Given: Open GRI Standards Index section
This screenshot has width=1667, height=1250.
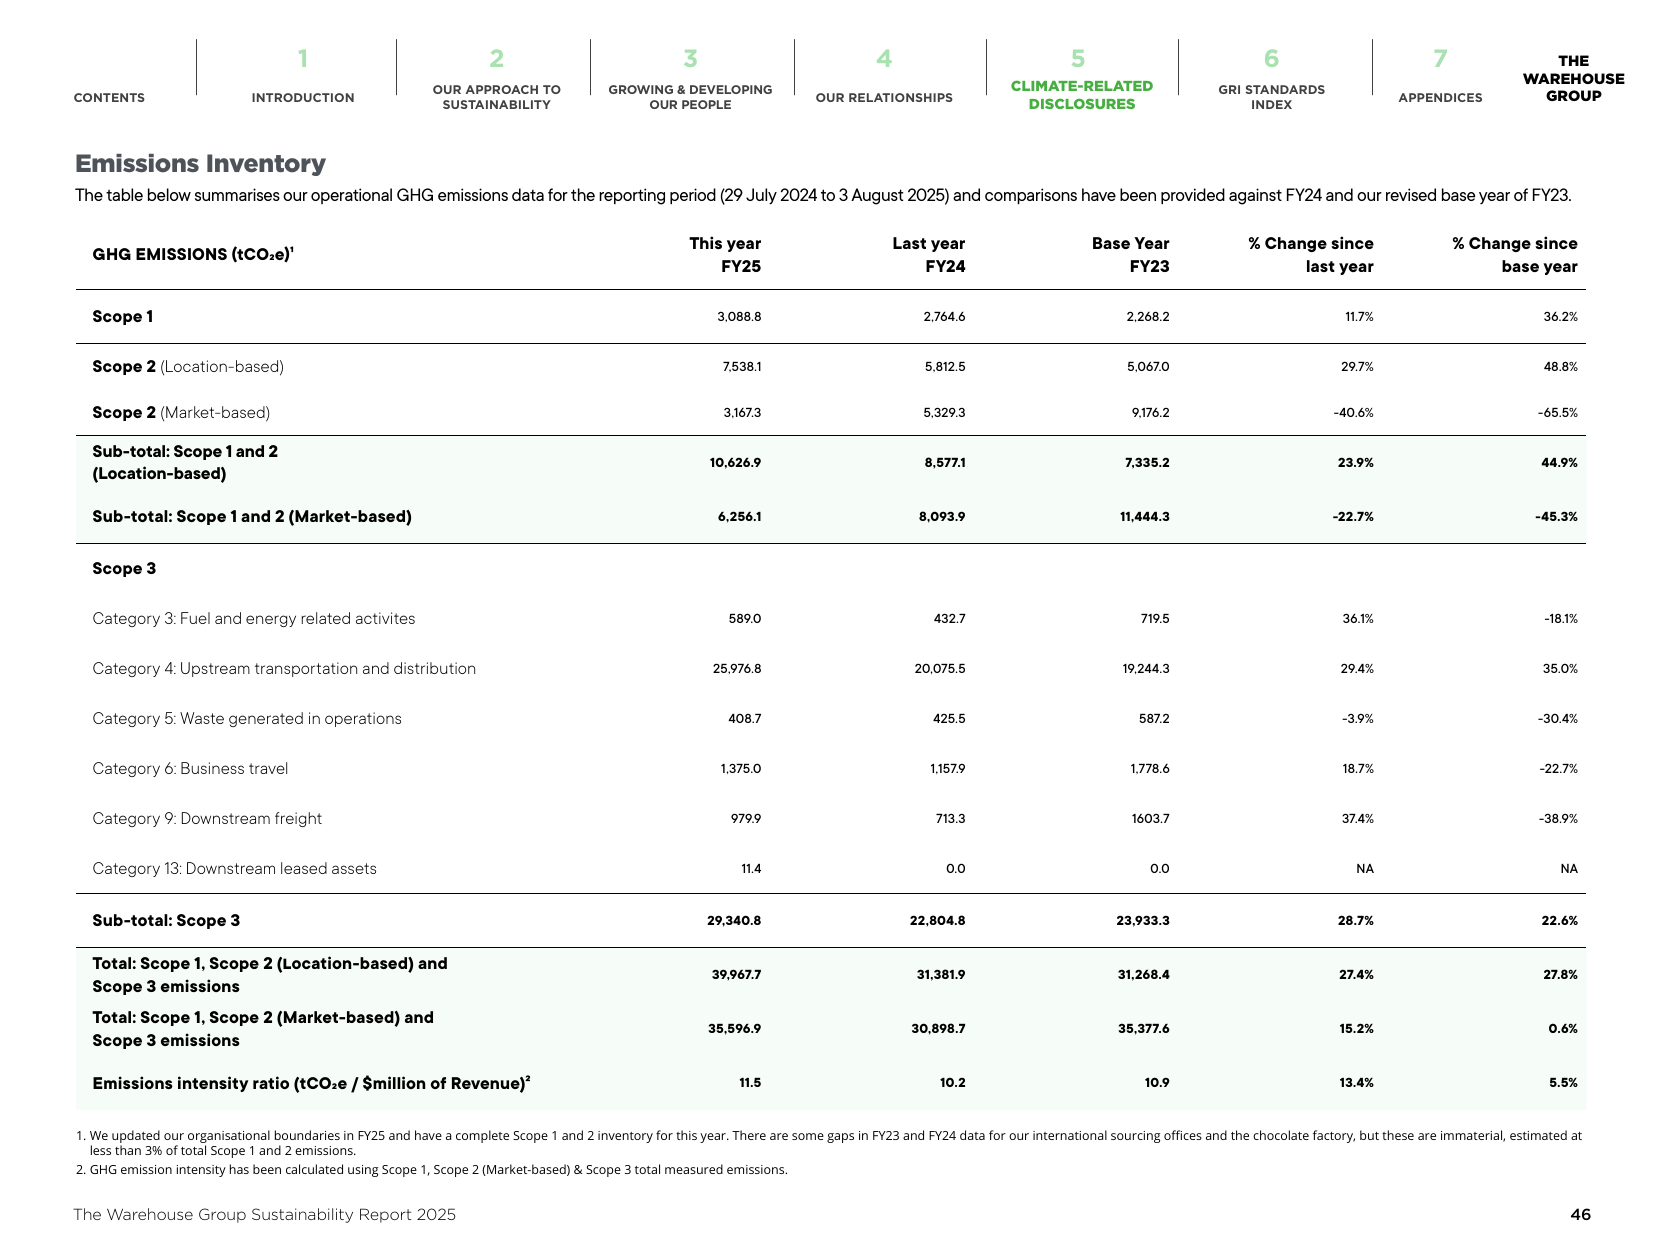Looking at the screenshot, I should pyautogui.click(x=1271, y=97).
